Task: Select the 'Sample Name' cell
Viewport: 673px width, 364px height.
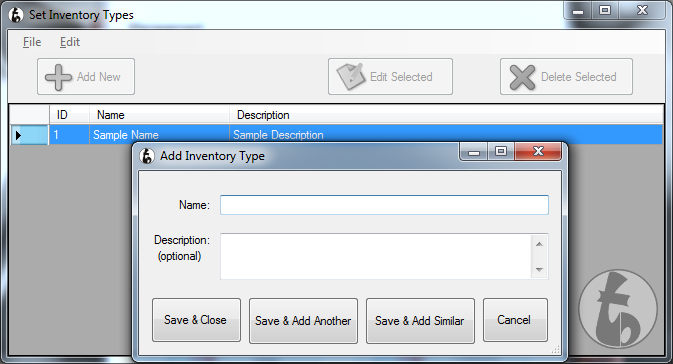Action: pyautogui.click(x=159, y=135)
